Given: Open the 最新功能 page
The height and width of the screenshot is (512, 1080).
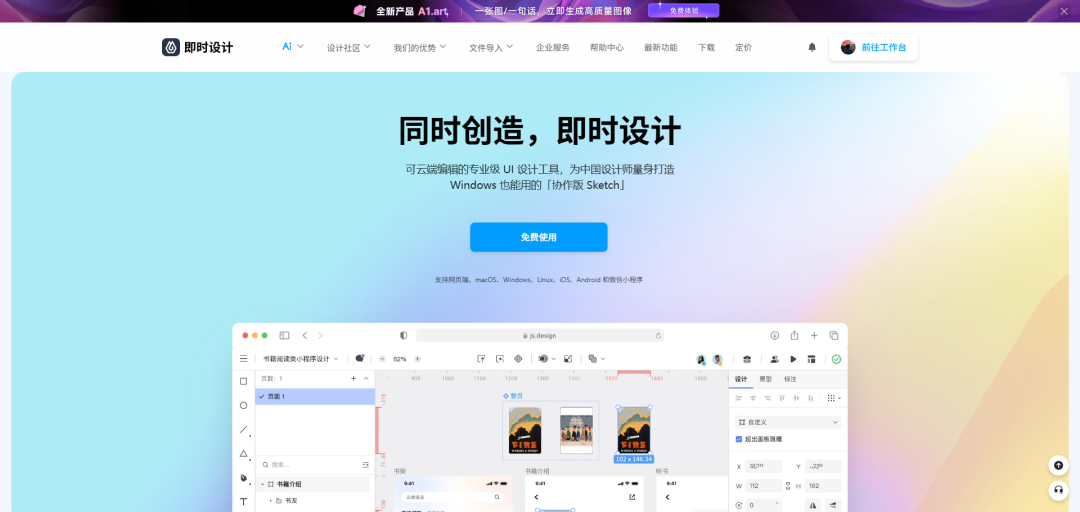Looking at the screenshot, I should (x=661, y=48).
